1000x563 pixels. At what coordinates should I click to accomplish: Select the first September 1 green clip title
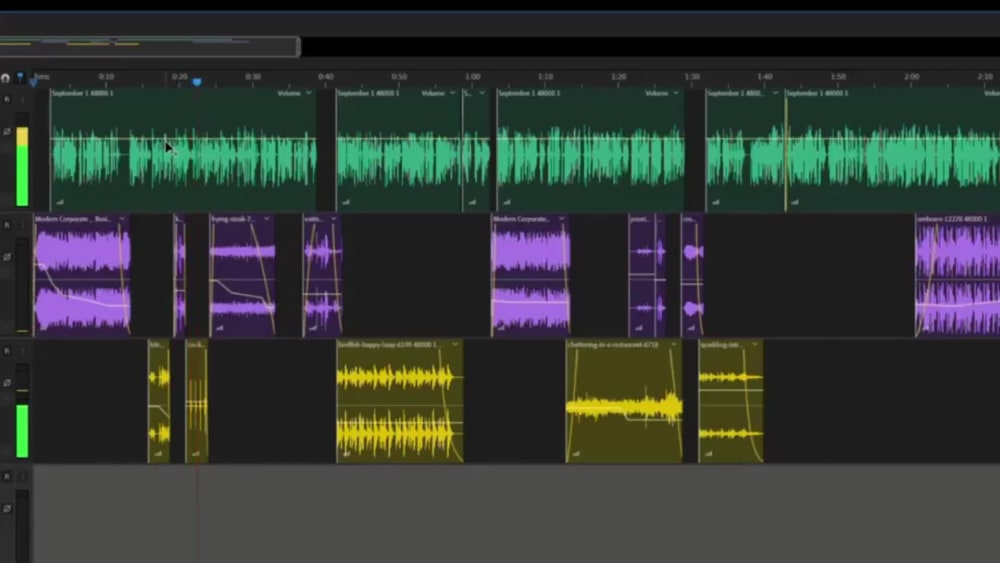tap(83, 93)
